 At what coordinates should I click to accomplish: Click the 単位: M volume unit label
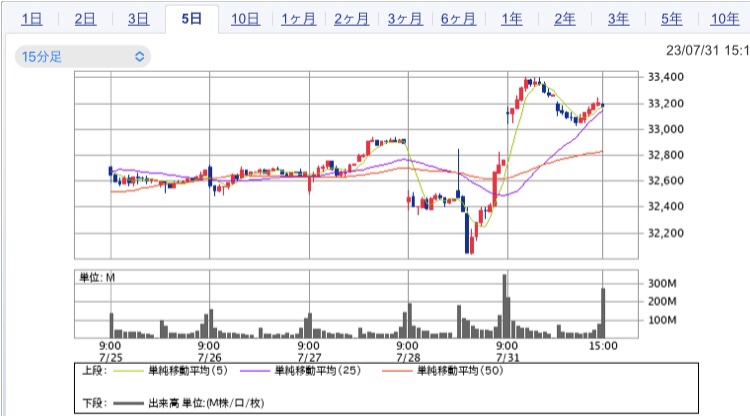[97, 278]
